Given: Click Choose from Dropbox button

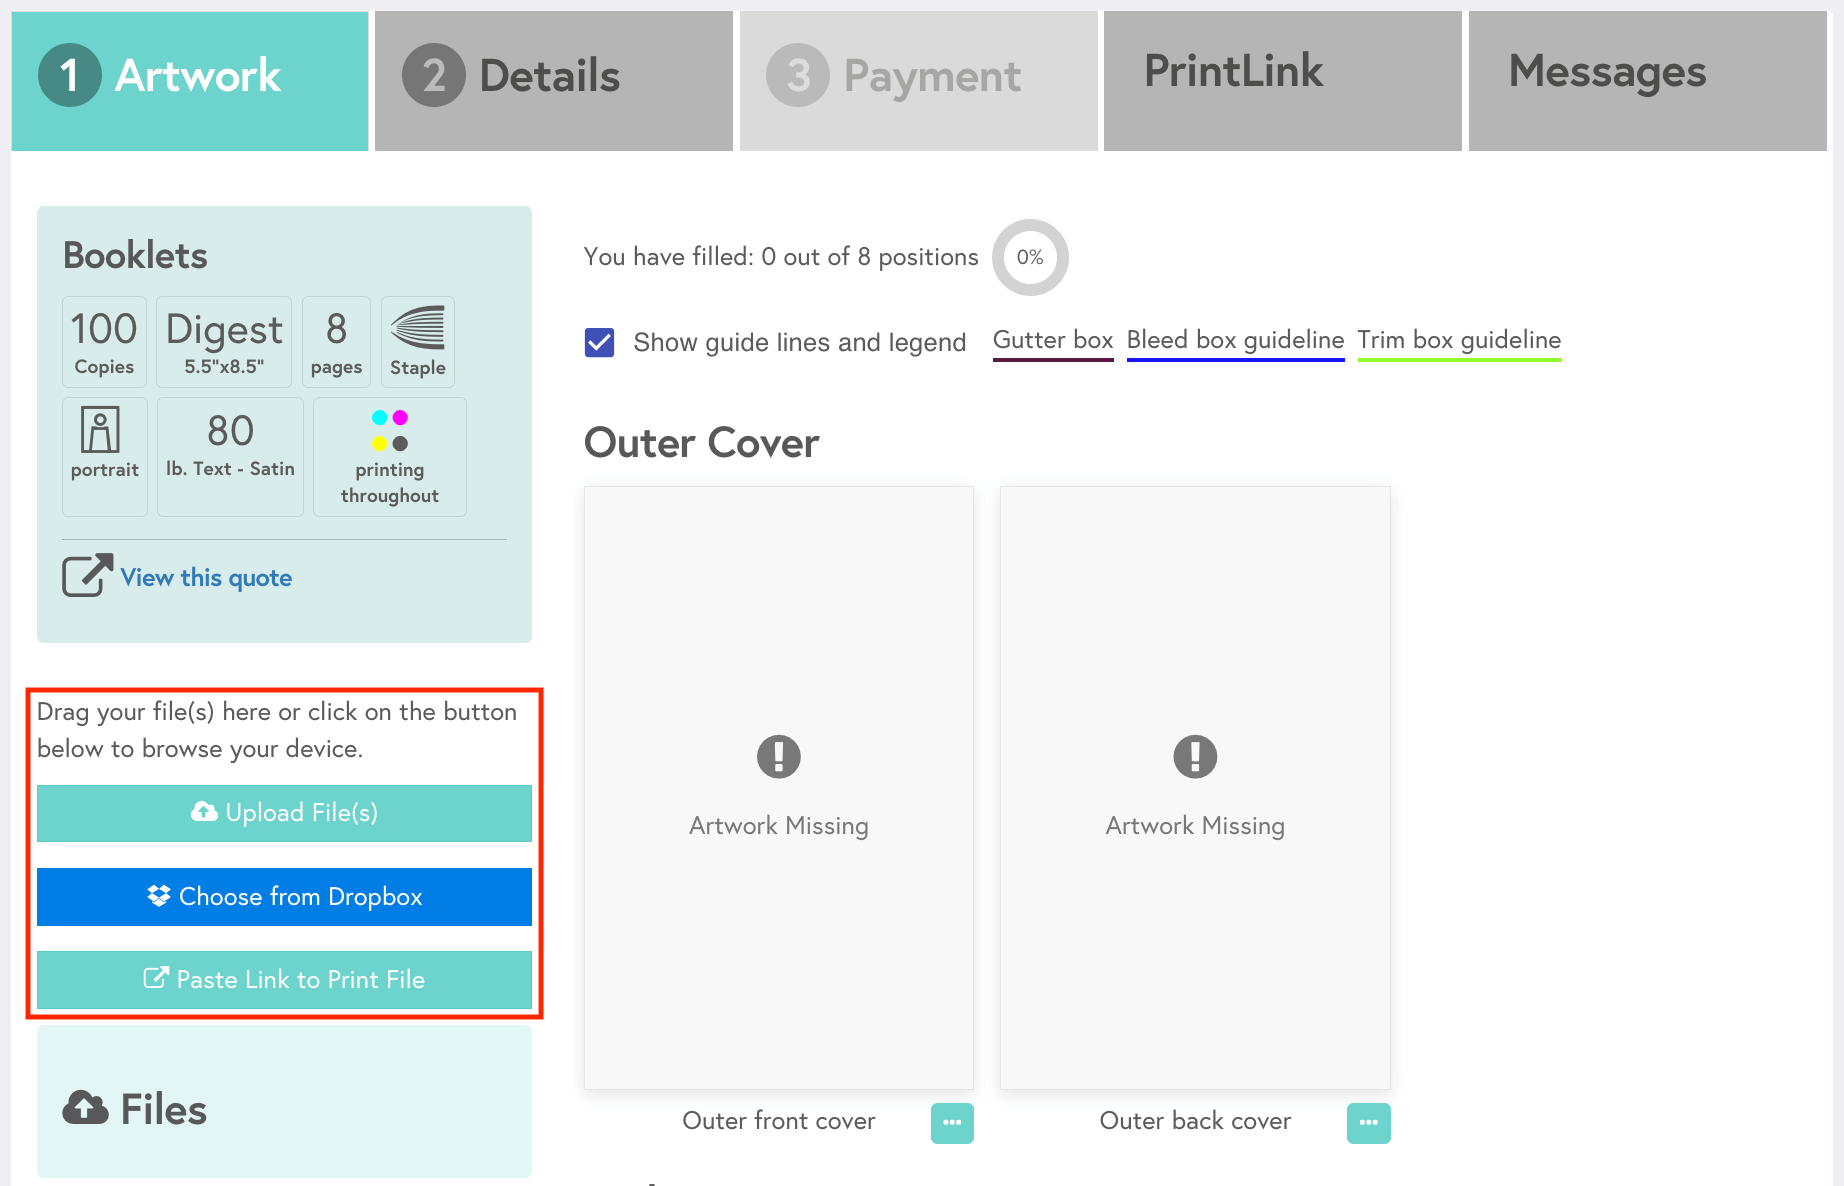Looking at the screenshot, I should [284, 897].
